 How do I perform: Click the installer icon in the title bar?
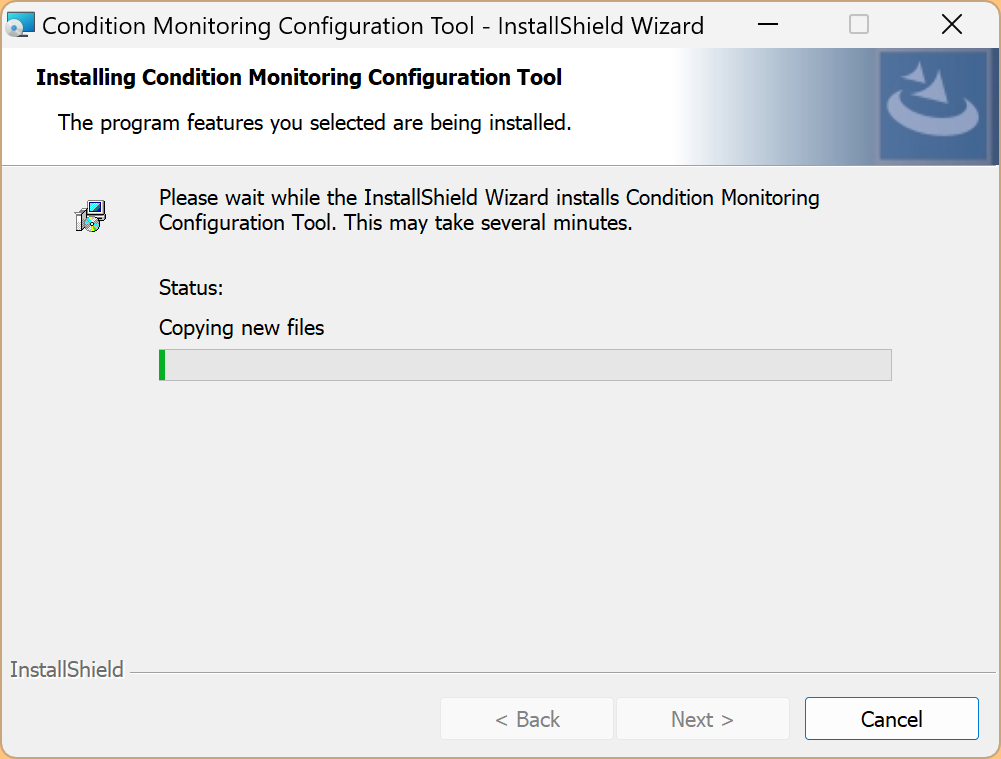[21, 25]
